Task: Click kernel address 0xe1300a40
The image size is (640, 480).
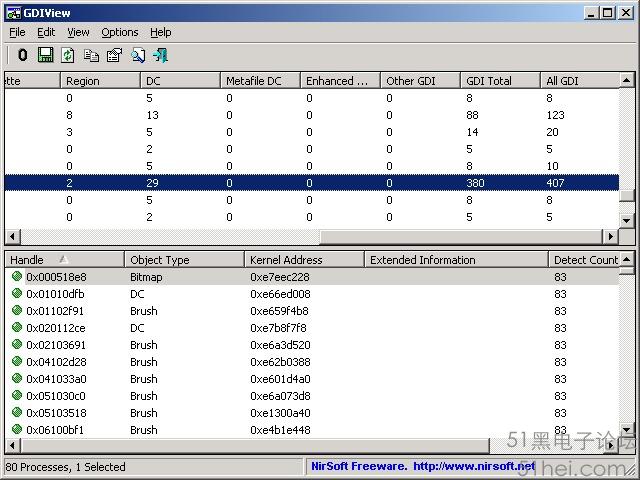Action: click(x=280, y=413)
